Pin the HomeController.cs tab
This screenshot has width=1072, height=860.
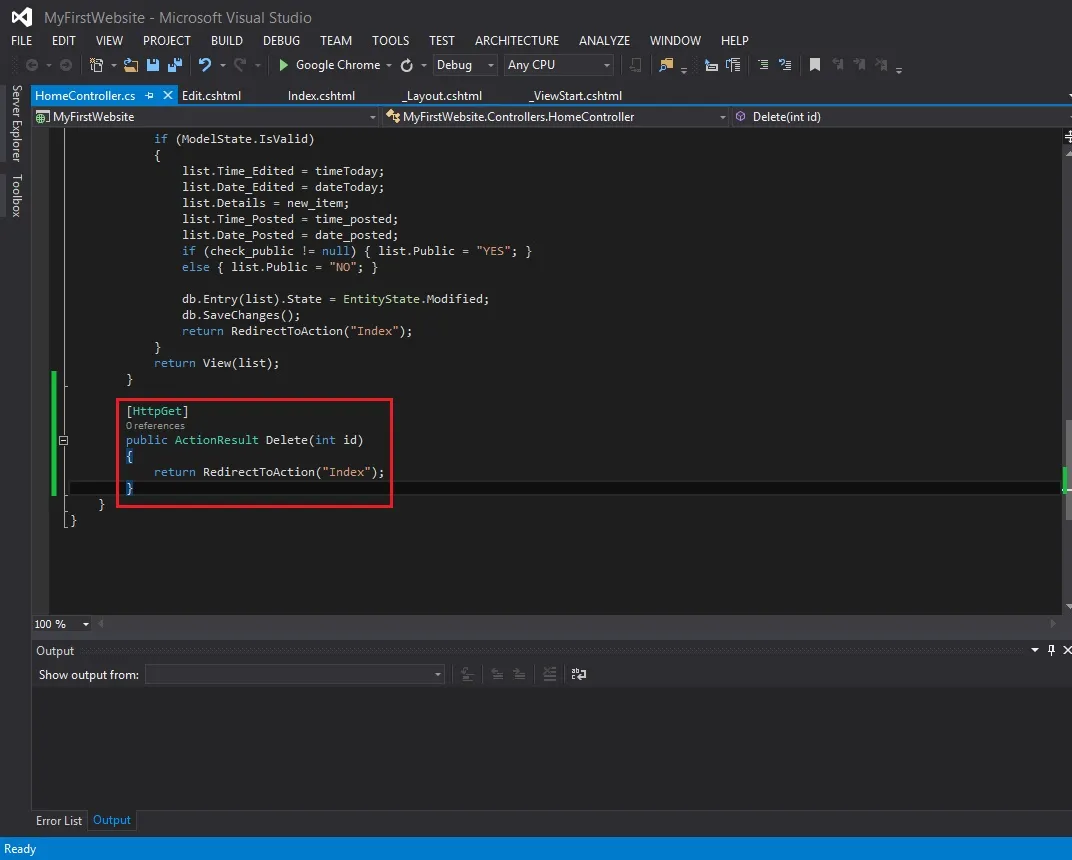pyautogui.click(x=149, y=96)
